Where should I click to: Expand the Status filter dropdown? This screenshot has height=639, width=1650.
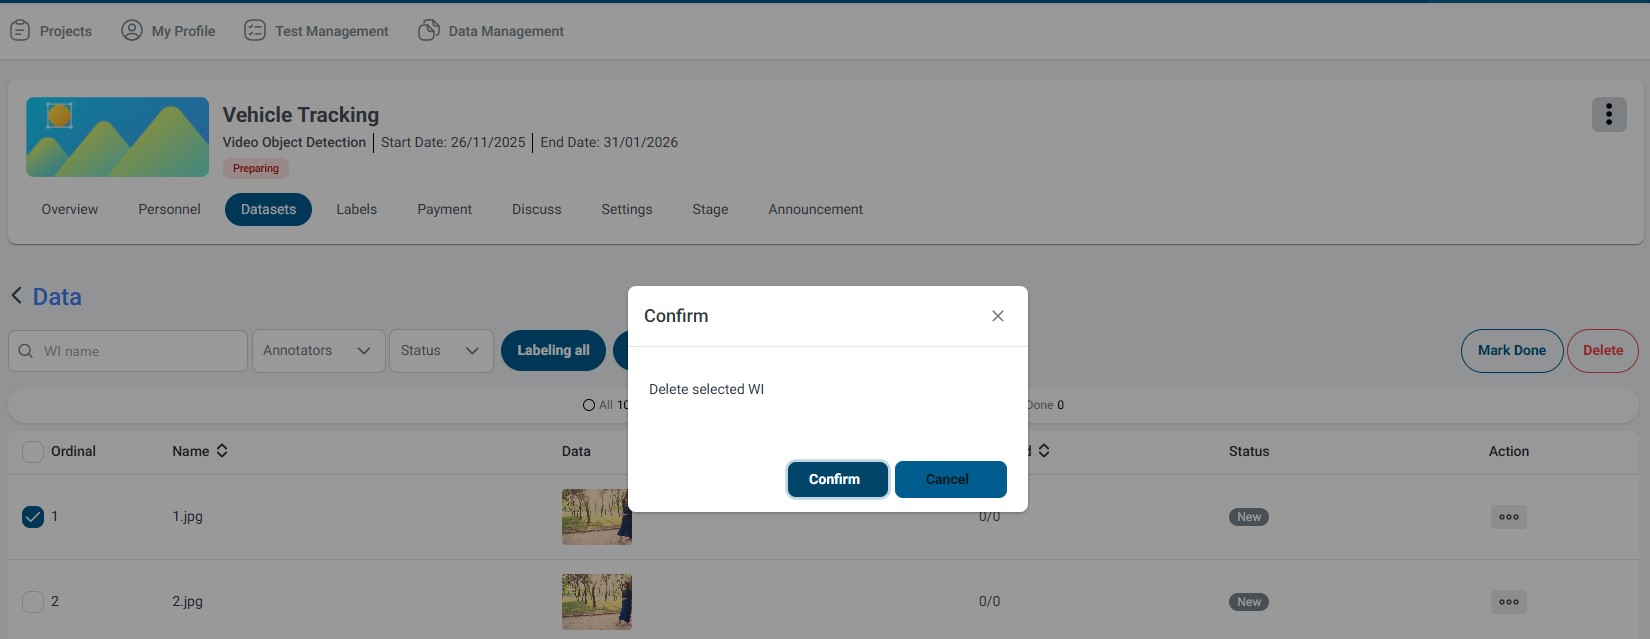pos(441,351)
